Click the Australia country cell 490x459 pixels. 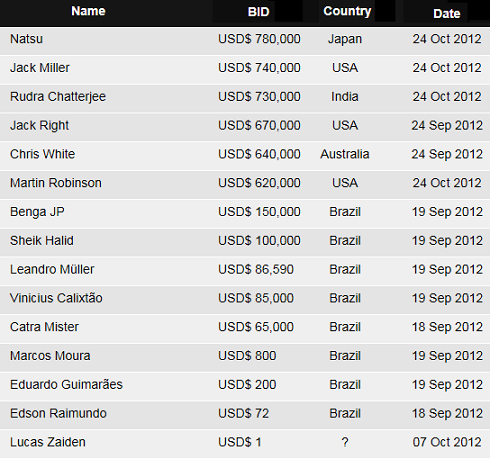(x=345, y=154)
